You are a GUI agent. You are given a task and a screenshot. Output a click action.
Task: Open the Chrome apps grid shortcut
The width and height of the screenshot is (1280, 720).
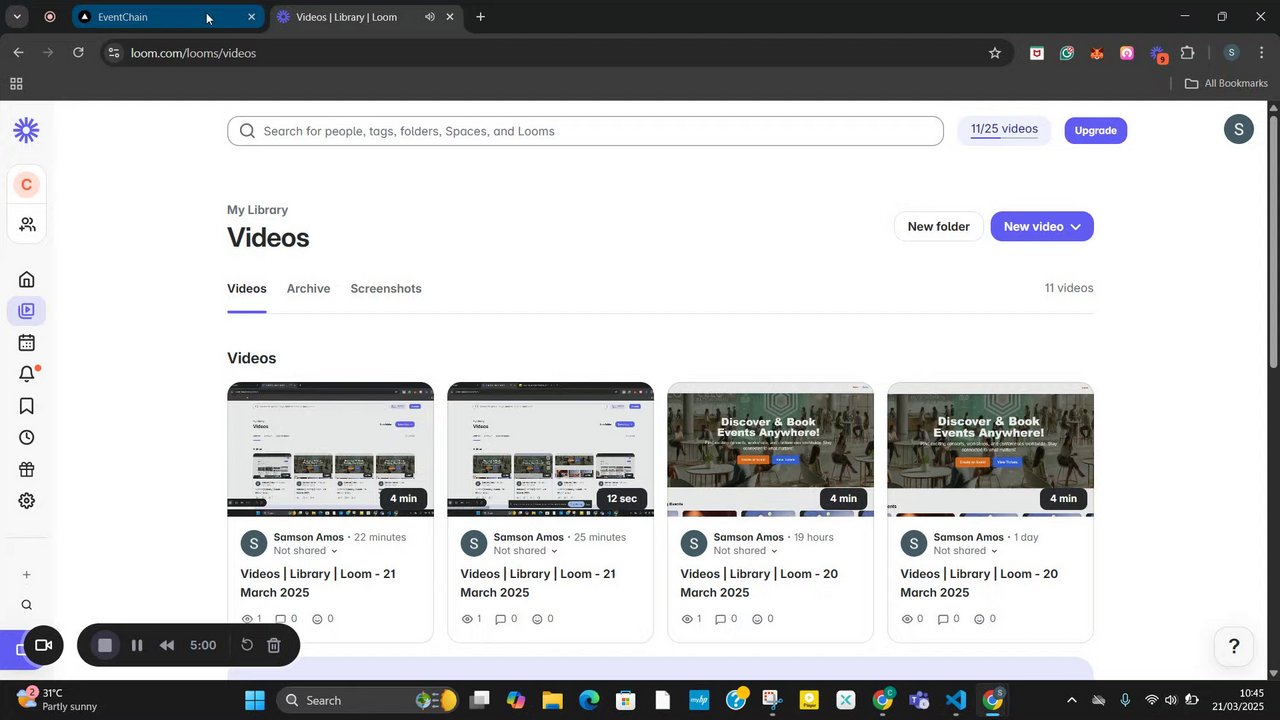(x=16, y=84)
